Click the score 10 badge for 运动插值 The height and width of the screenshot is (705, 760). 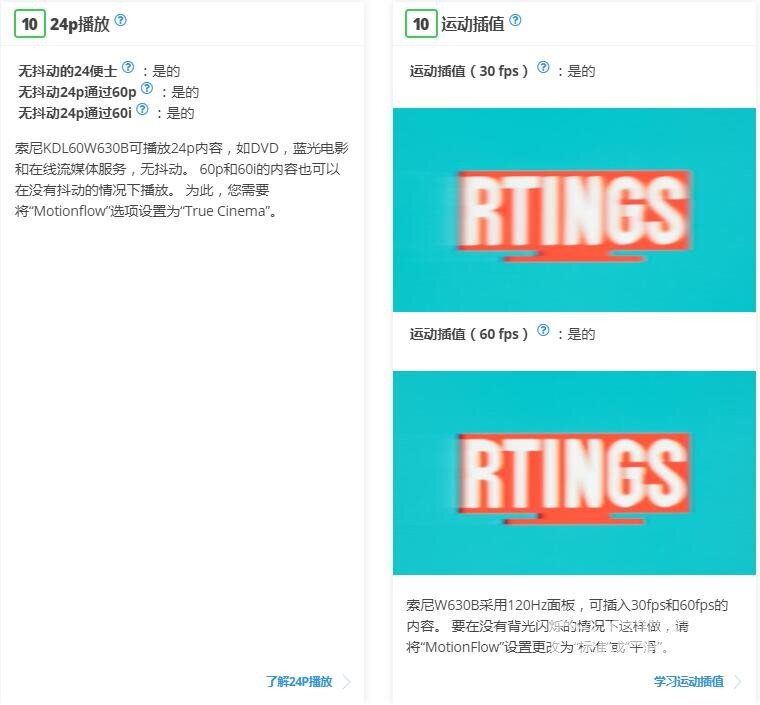point(421,24)
